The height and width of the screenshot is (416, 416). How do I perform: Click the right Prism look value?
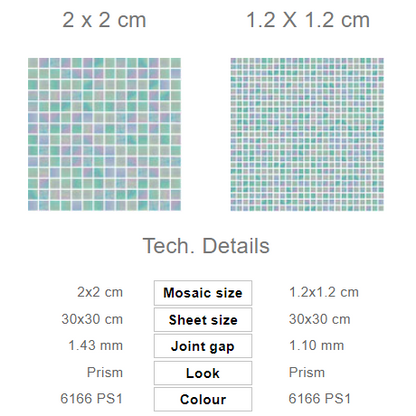click(307, 372)
